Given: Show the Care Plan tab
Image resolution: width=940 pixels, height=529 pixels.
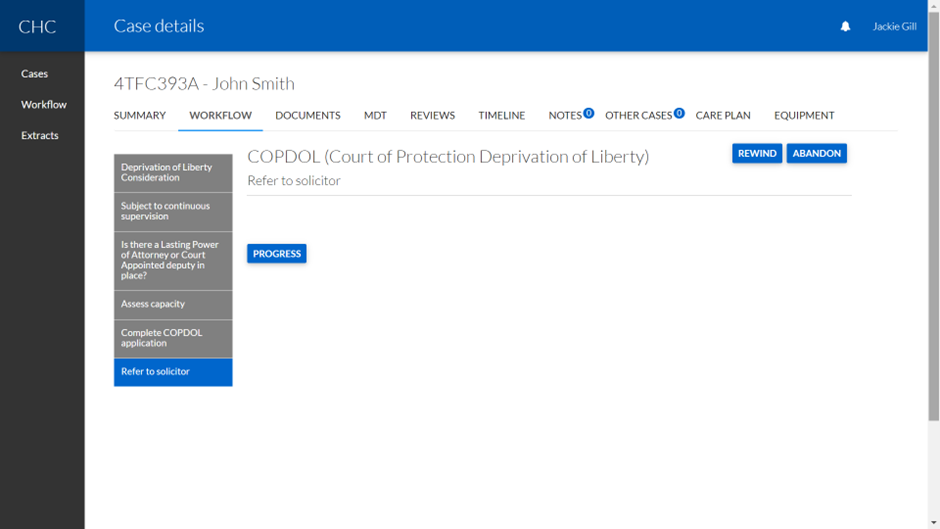Looking at the screenshot, I should coord(723,115).
